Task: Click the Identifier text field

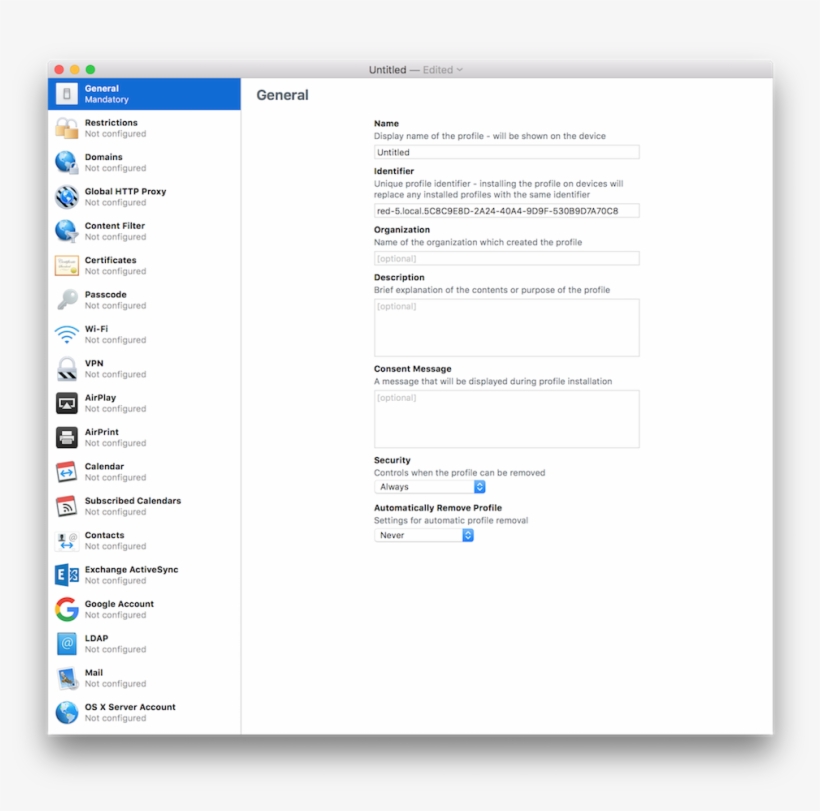Action: point(506,210)
